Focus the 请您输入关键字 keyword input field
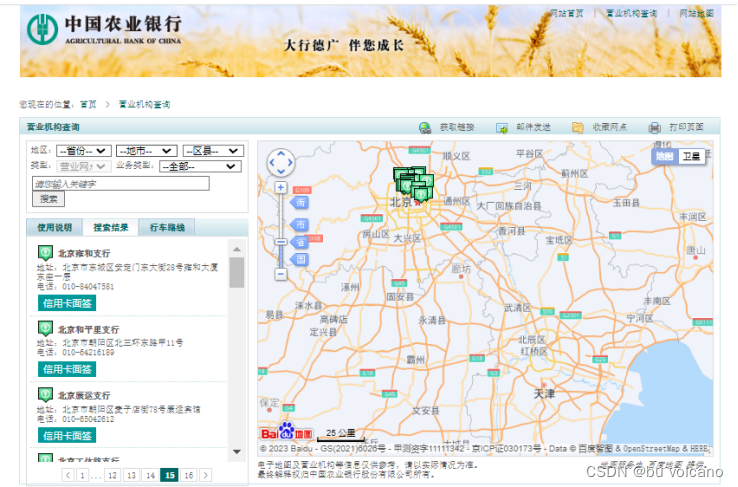The height and width of the screenshot is (487, 738). coord(121,184)
